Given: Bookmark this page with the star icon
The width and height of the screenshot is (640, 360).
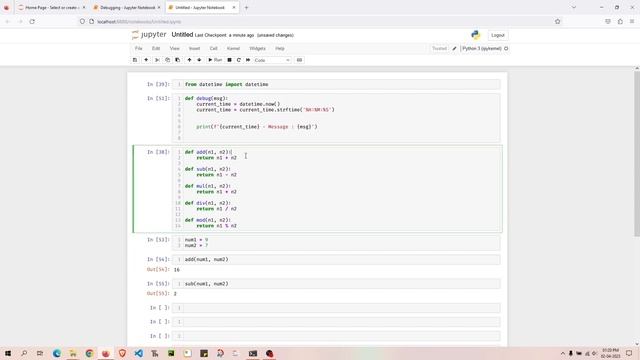Looking at the screenshot, I should tap(558, 21).
